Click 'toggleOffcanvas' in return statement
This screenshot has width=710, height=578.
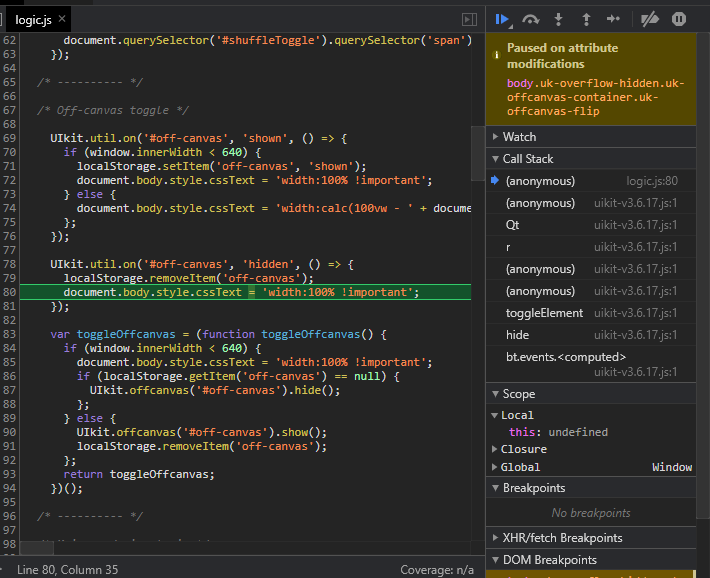click(159, 474)
